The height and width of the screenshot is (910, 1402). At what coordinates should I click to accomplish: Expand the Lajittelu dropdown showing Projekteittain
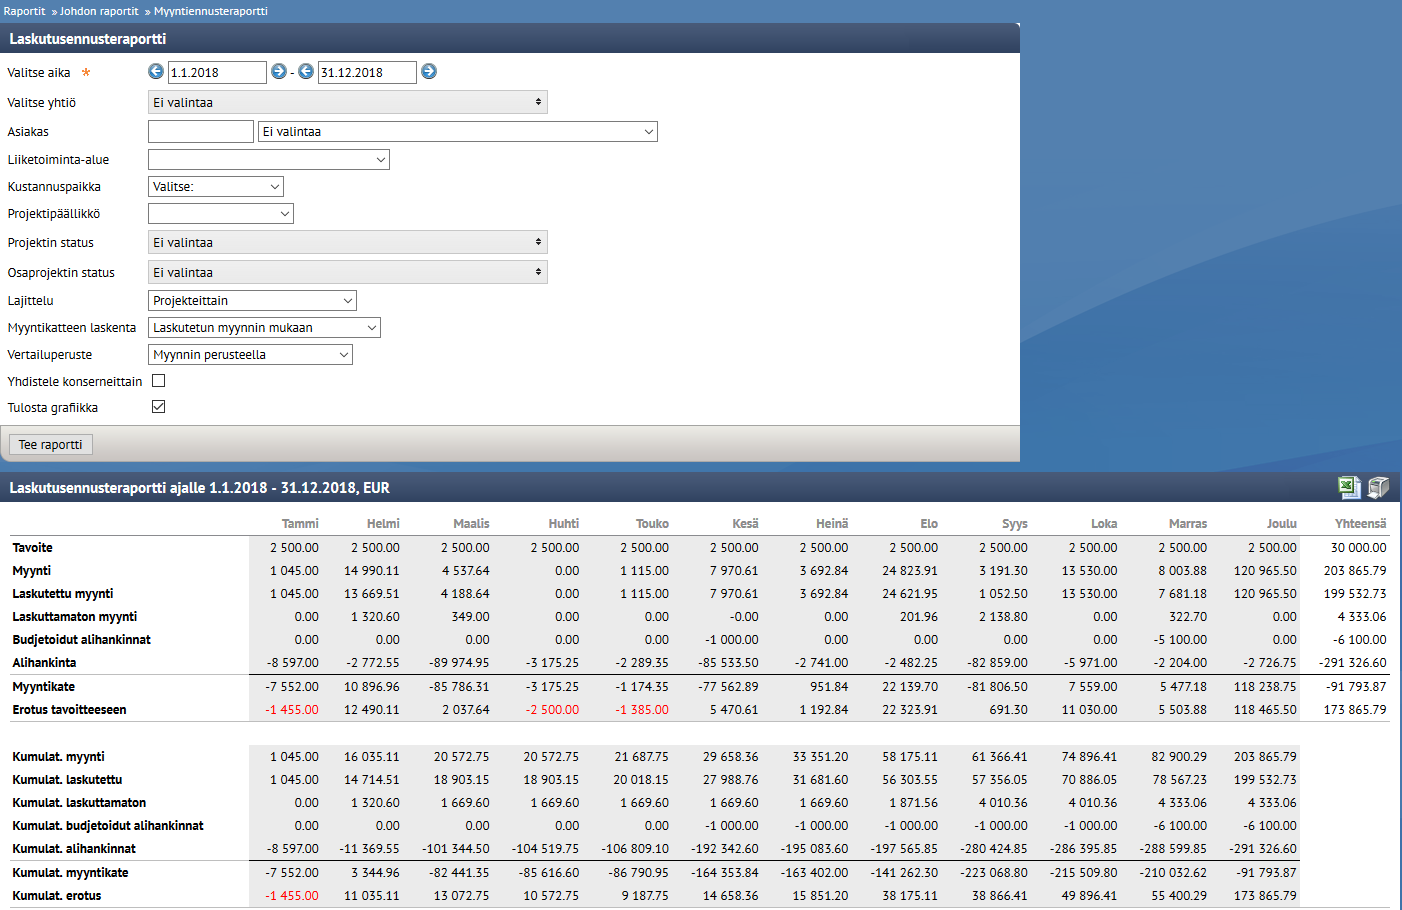click(x=252, y=300)
